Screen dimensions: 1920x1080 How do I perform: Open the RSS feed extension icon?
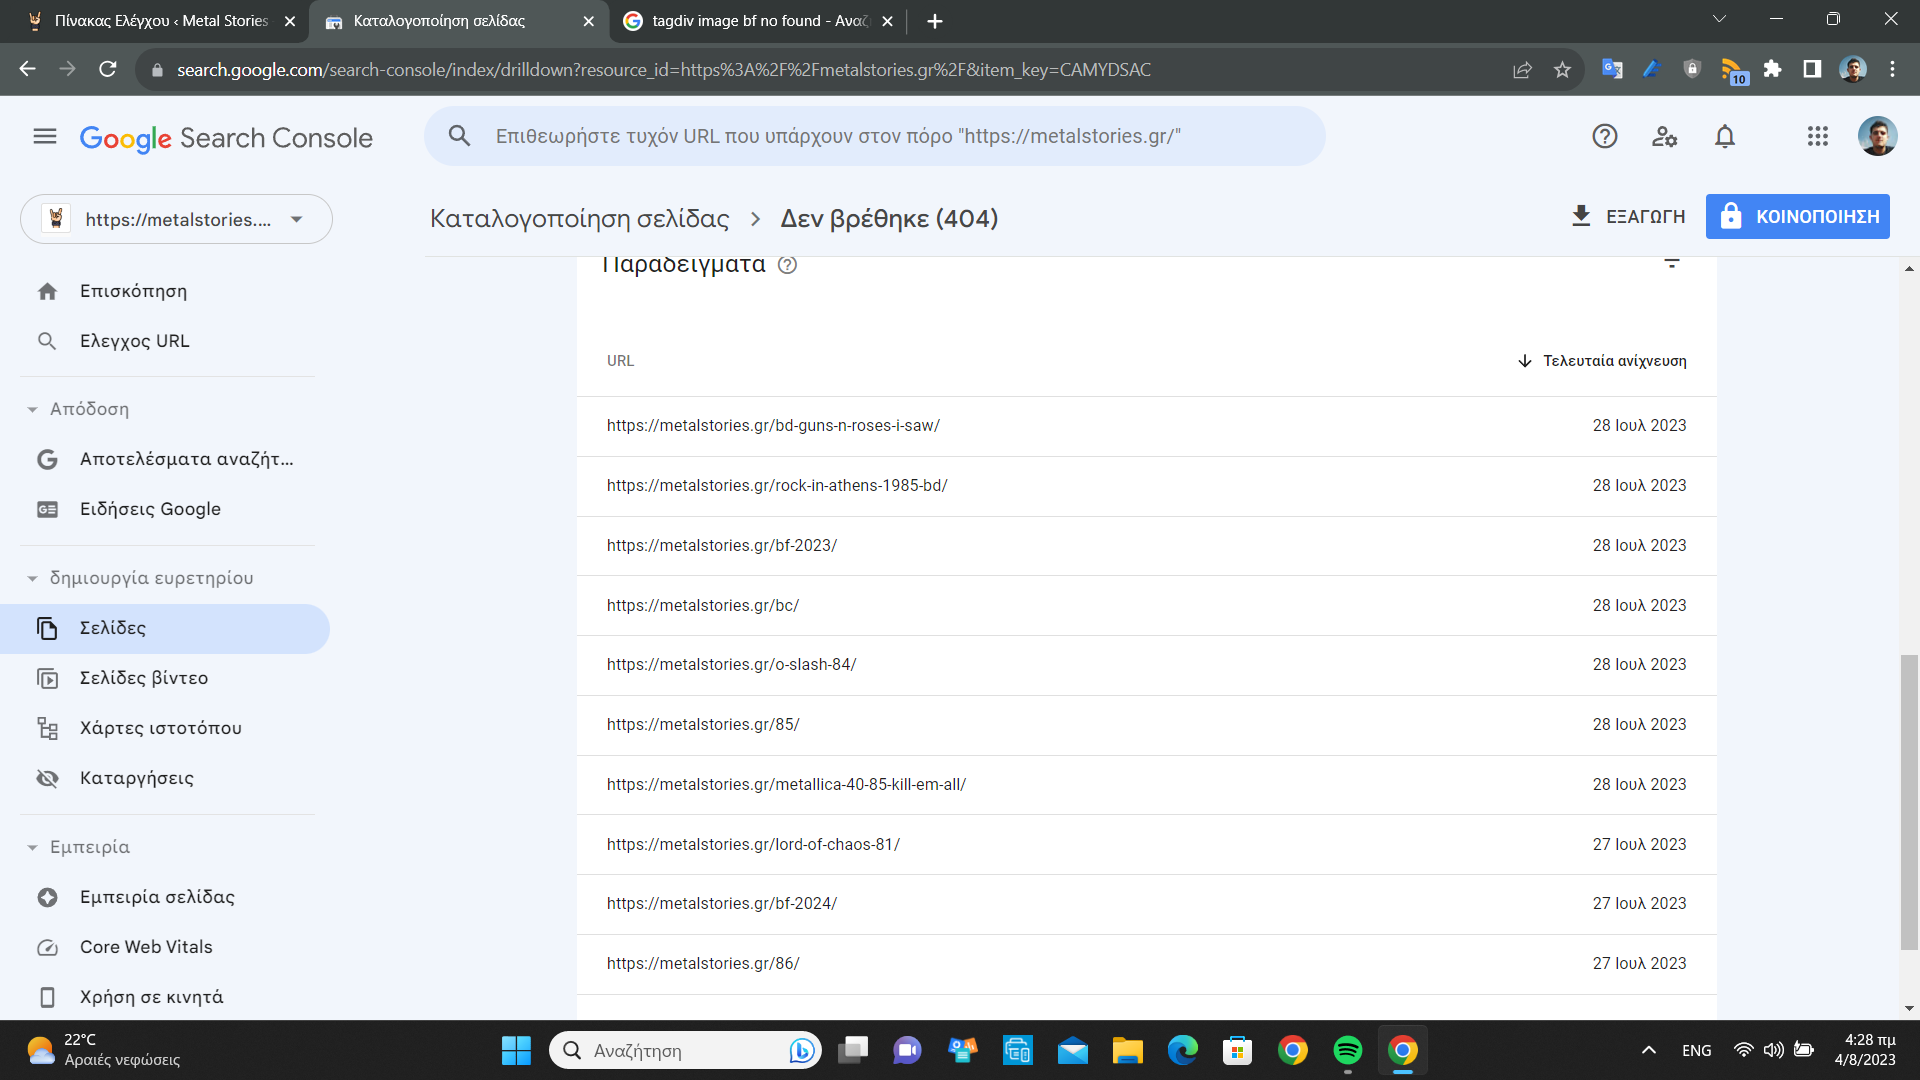pyautogui.click(x=1733, y=70)
